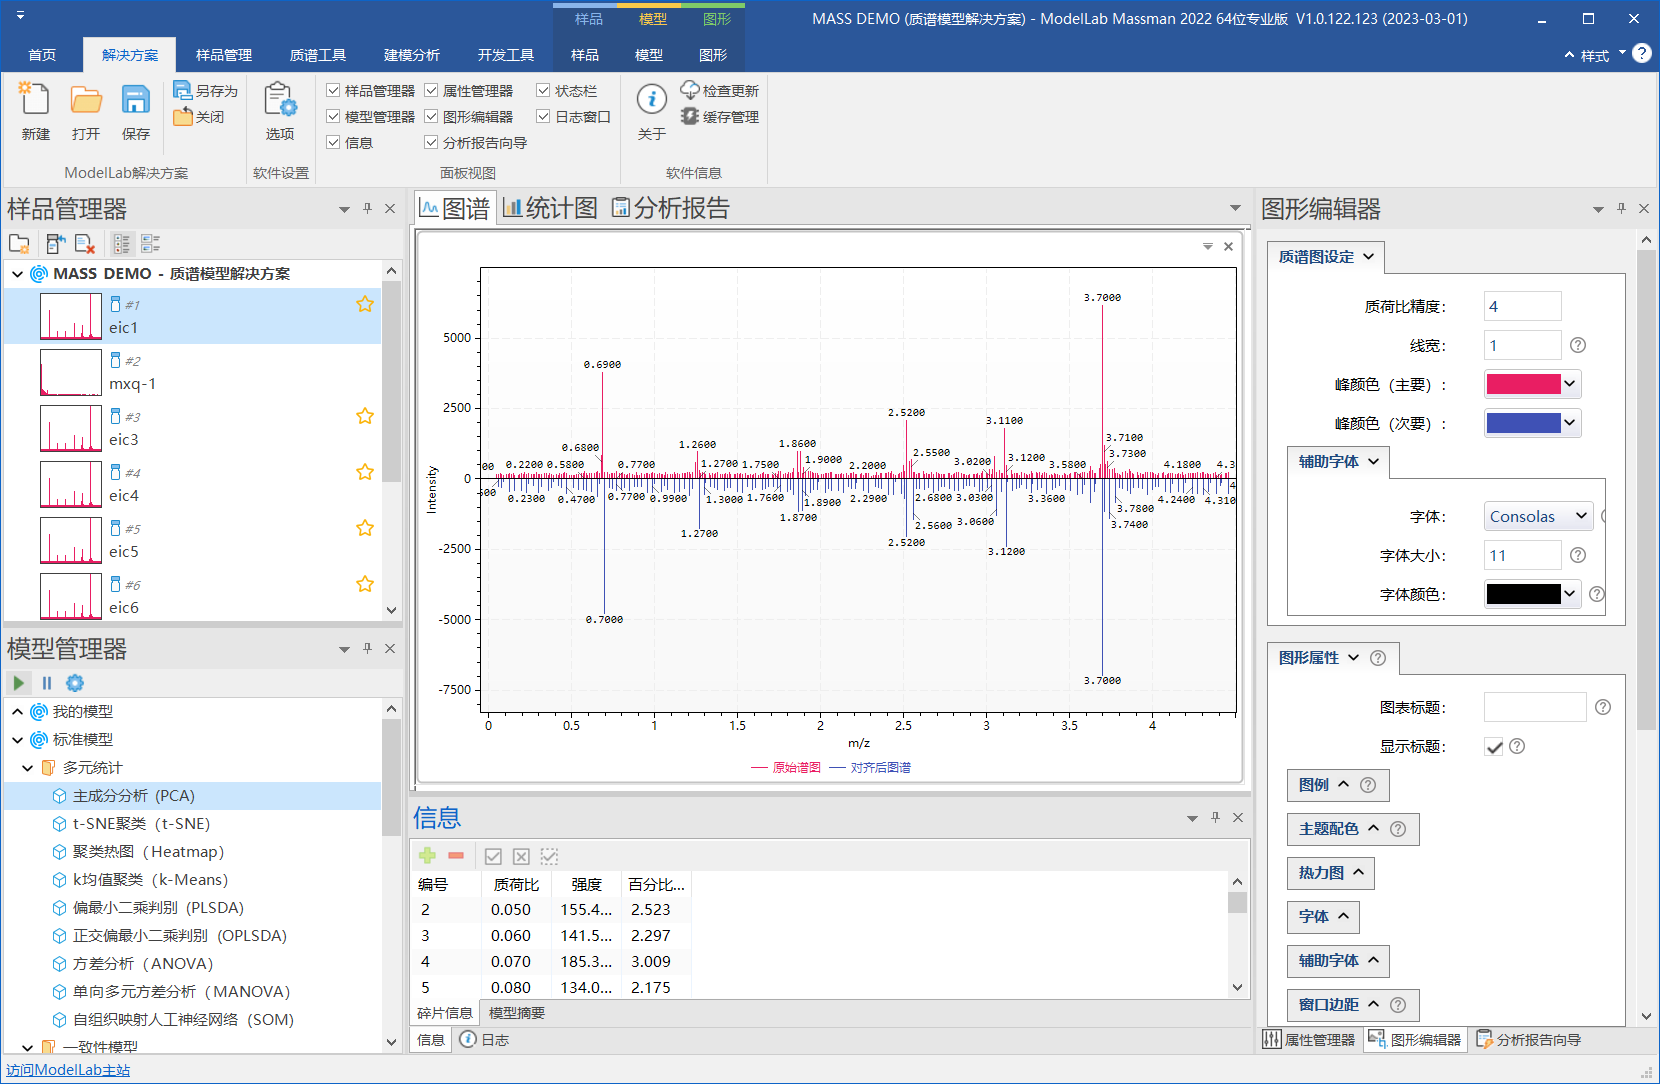Open the 峰颜色（主要） color dropdown

[x=1569, y=384]
